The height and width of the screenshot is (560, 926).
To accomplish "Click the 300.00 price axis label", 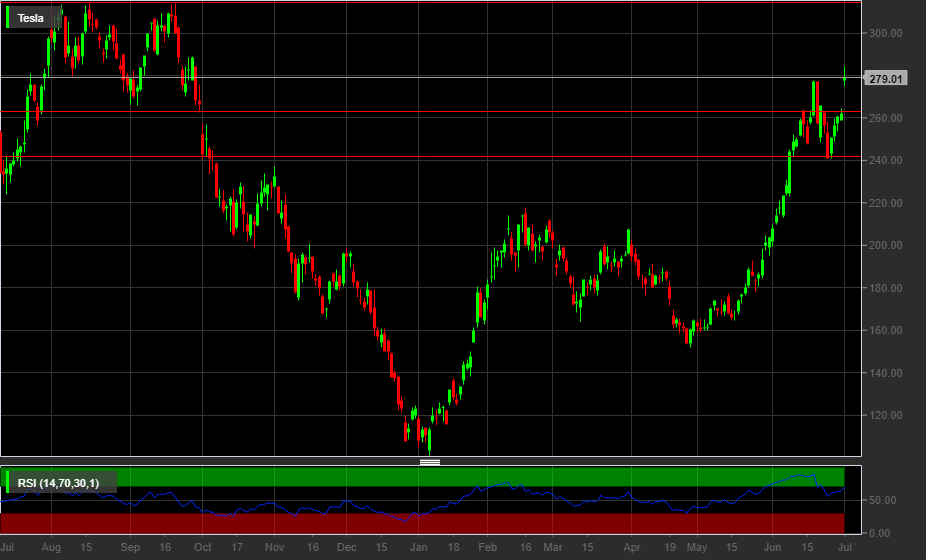I will click(885, 34).
